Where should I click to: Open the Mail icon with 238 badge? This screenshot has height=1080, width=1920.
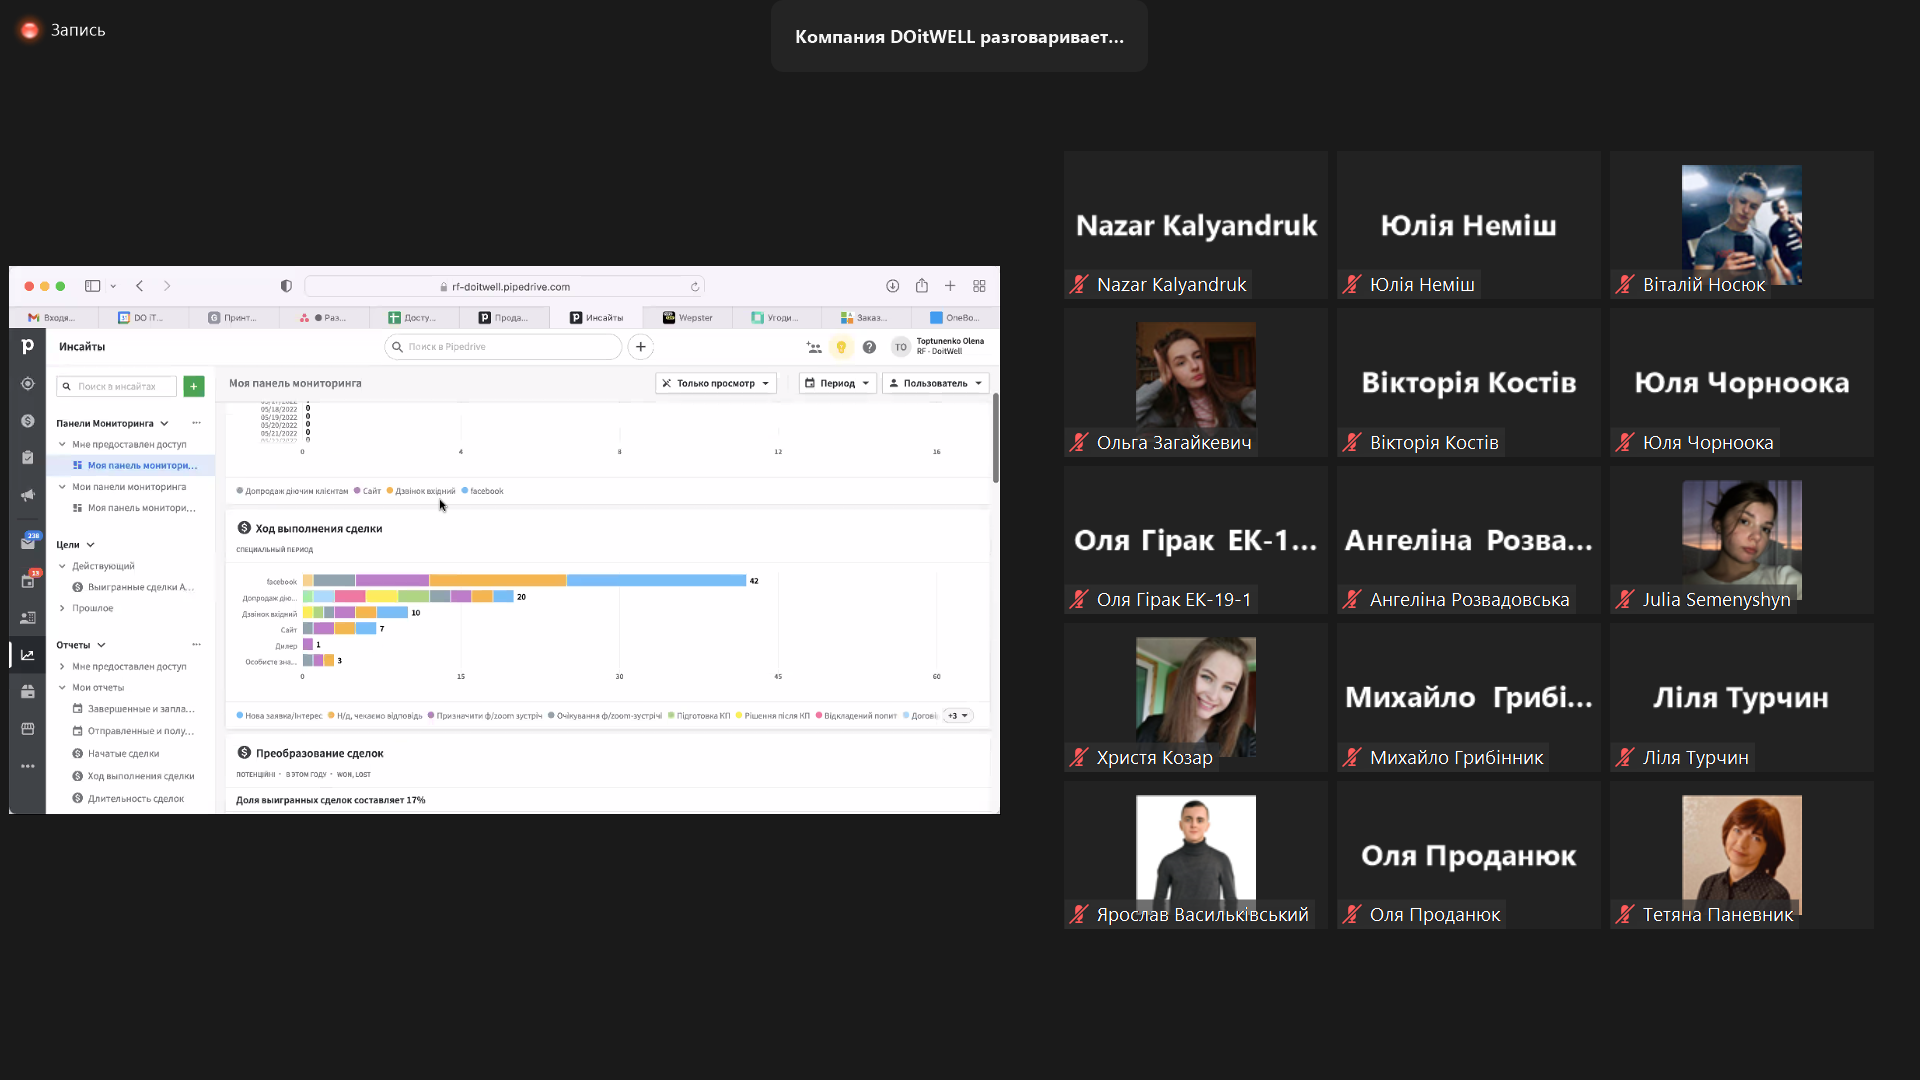[x=28, y=542]
